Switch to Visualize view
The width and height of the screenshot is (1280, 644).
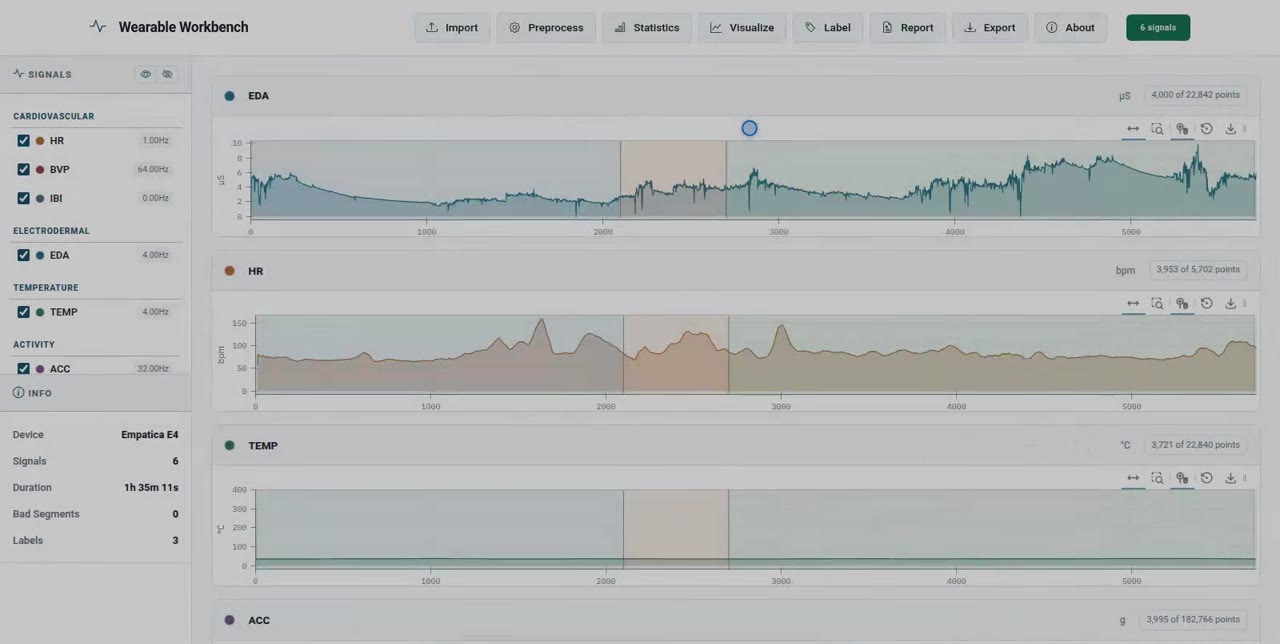click(742, 27)
